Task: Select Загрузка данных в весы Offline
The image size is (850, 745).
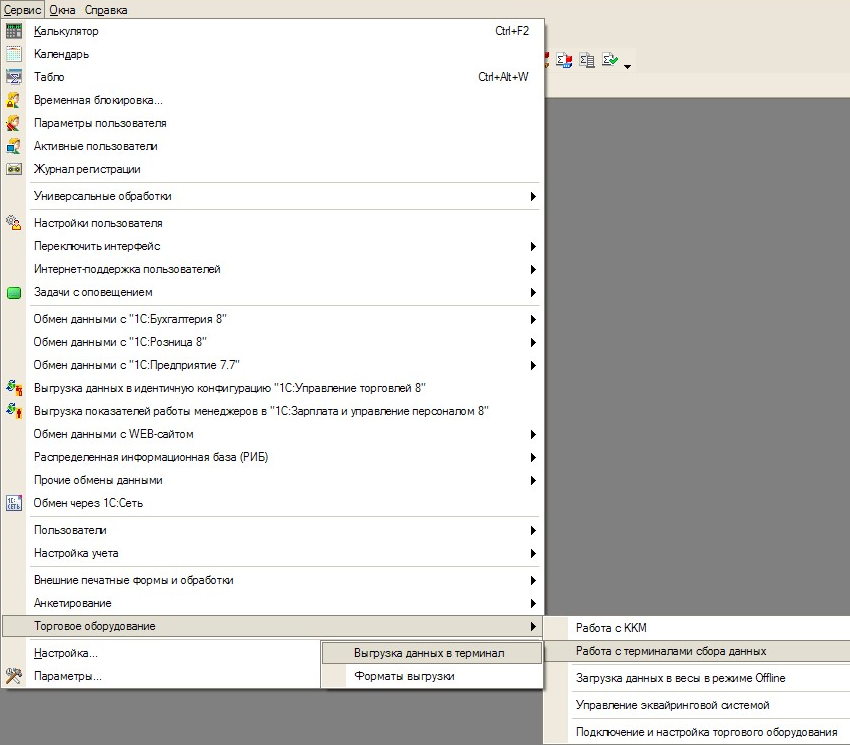Action: (x=697, y=678)
